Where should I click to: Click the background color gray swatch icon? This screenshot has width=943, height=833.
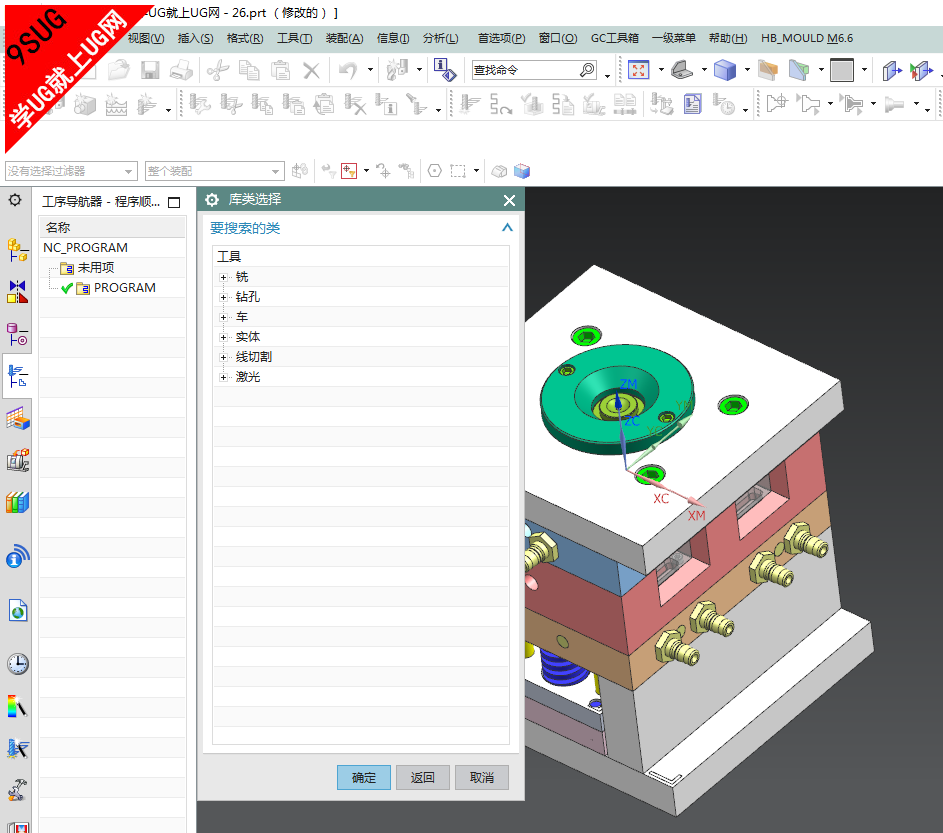pos(841,70)
